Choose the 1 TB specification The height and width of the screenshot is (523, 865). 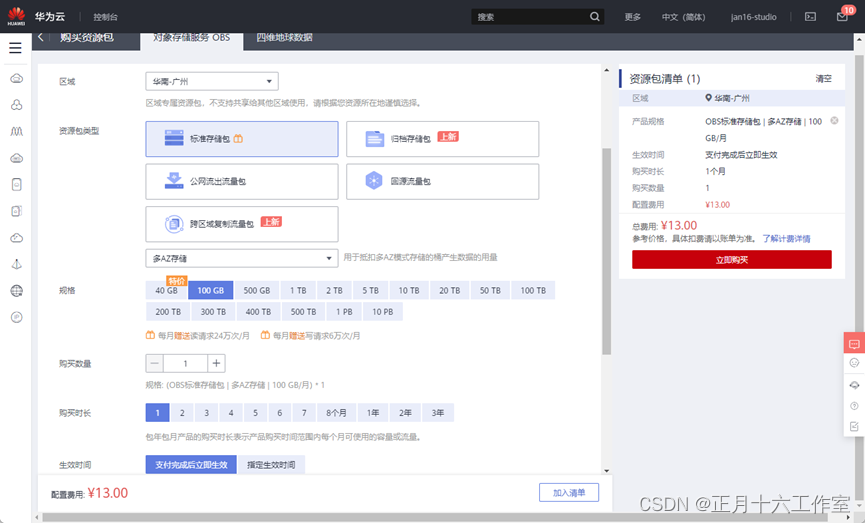298,290
